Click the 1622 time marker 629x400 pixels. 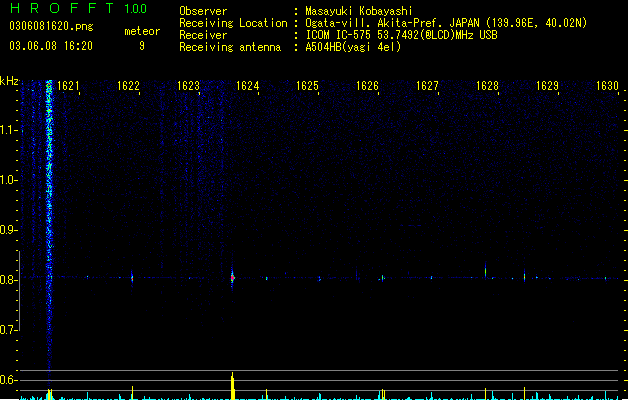pyautogui.click(x=128, y=86)
